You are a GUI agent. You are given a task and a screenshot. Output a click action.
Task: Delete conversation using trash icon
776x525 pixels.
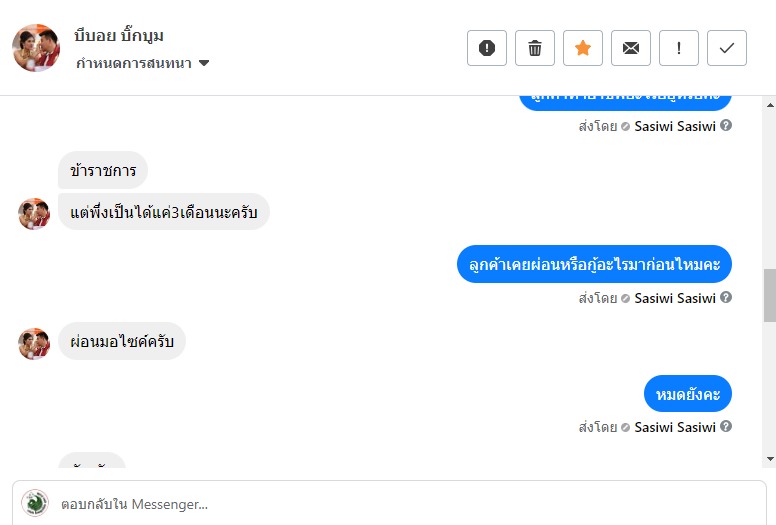[534, 48]
